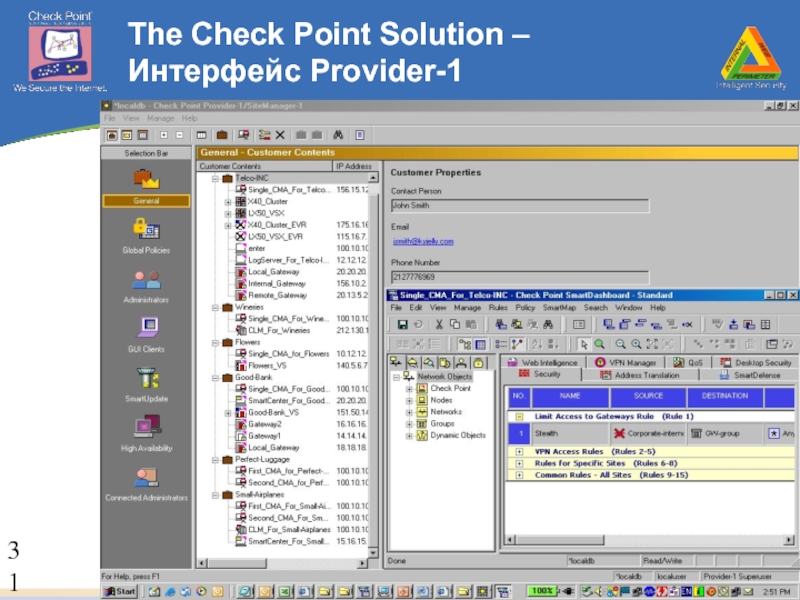The width and height of the screenshot is (800, 600).
Task: Click the DESTINATION column header
Action: click(x=724, y=397)
